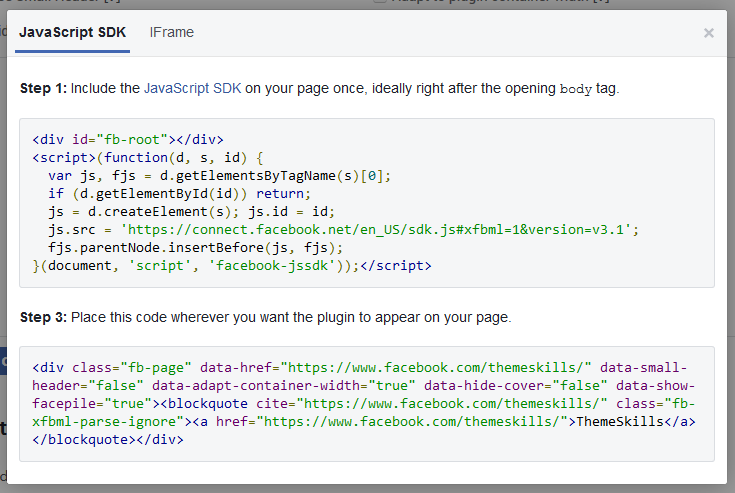Image resolution: width=735 pixels, height=493 pixels.
Task: Open the IFrame tab
Action: pyautogui.click(x=172, y=32)
